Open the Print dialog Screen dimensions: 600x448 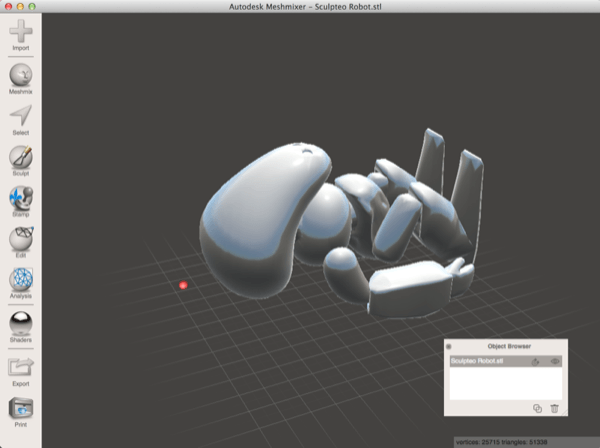[x=21, y=412]
